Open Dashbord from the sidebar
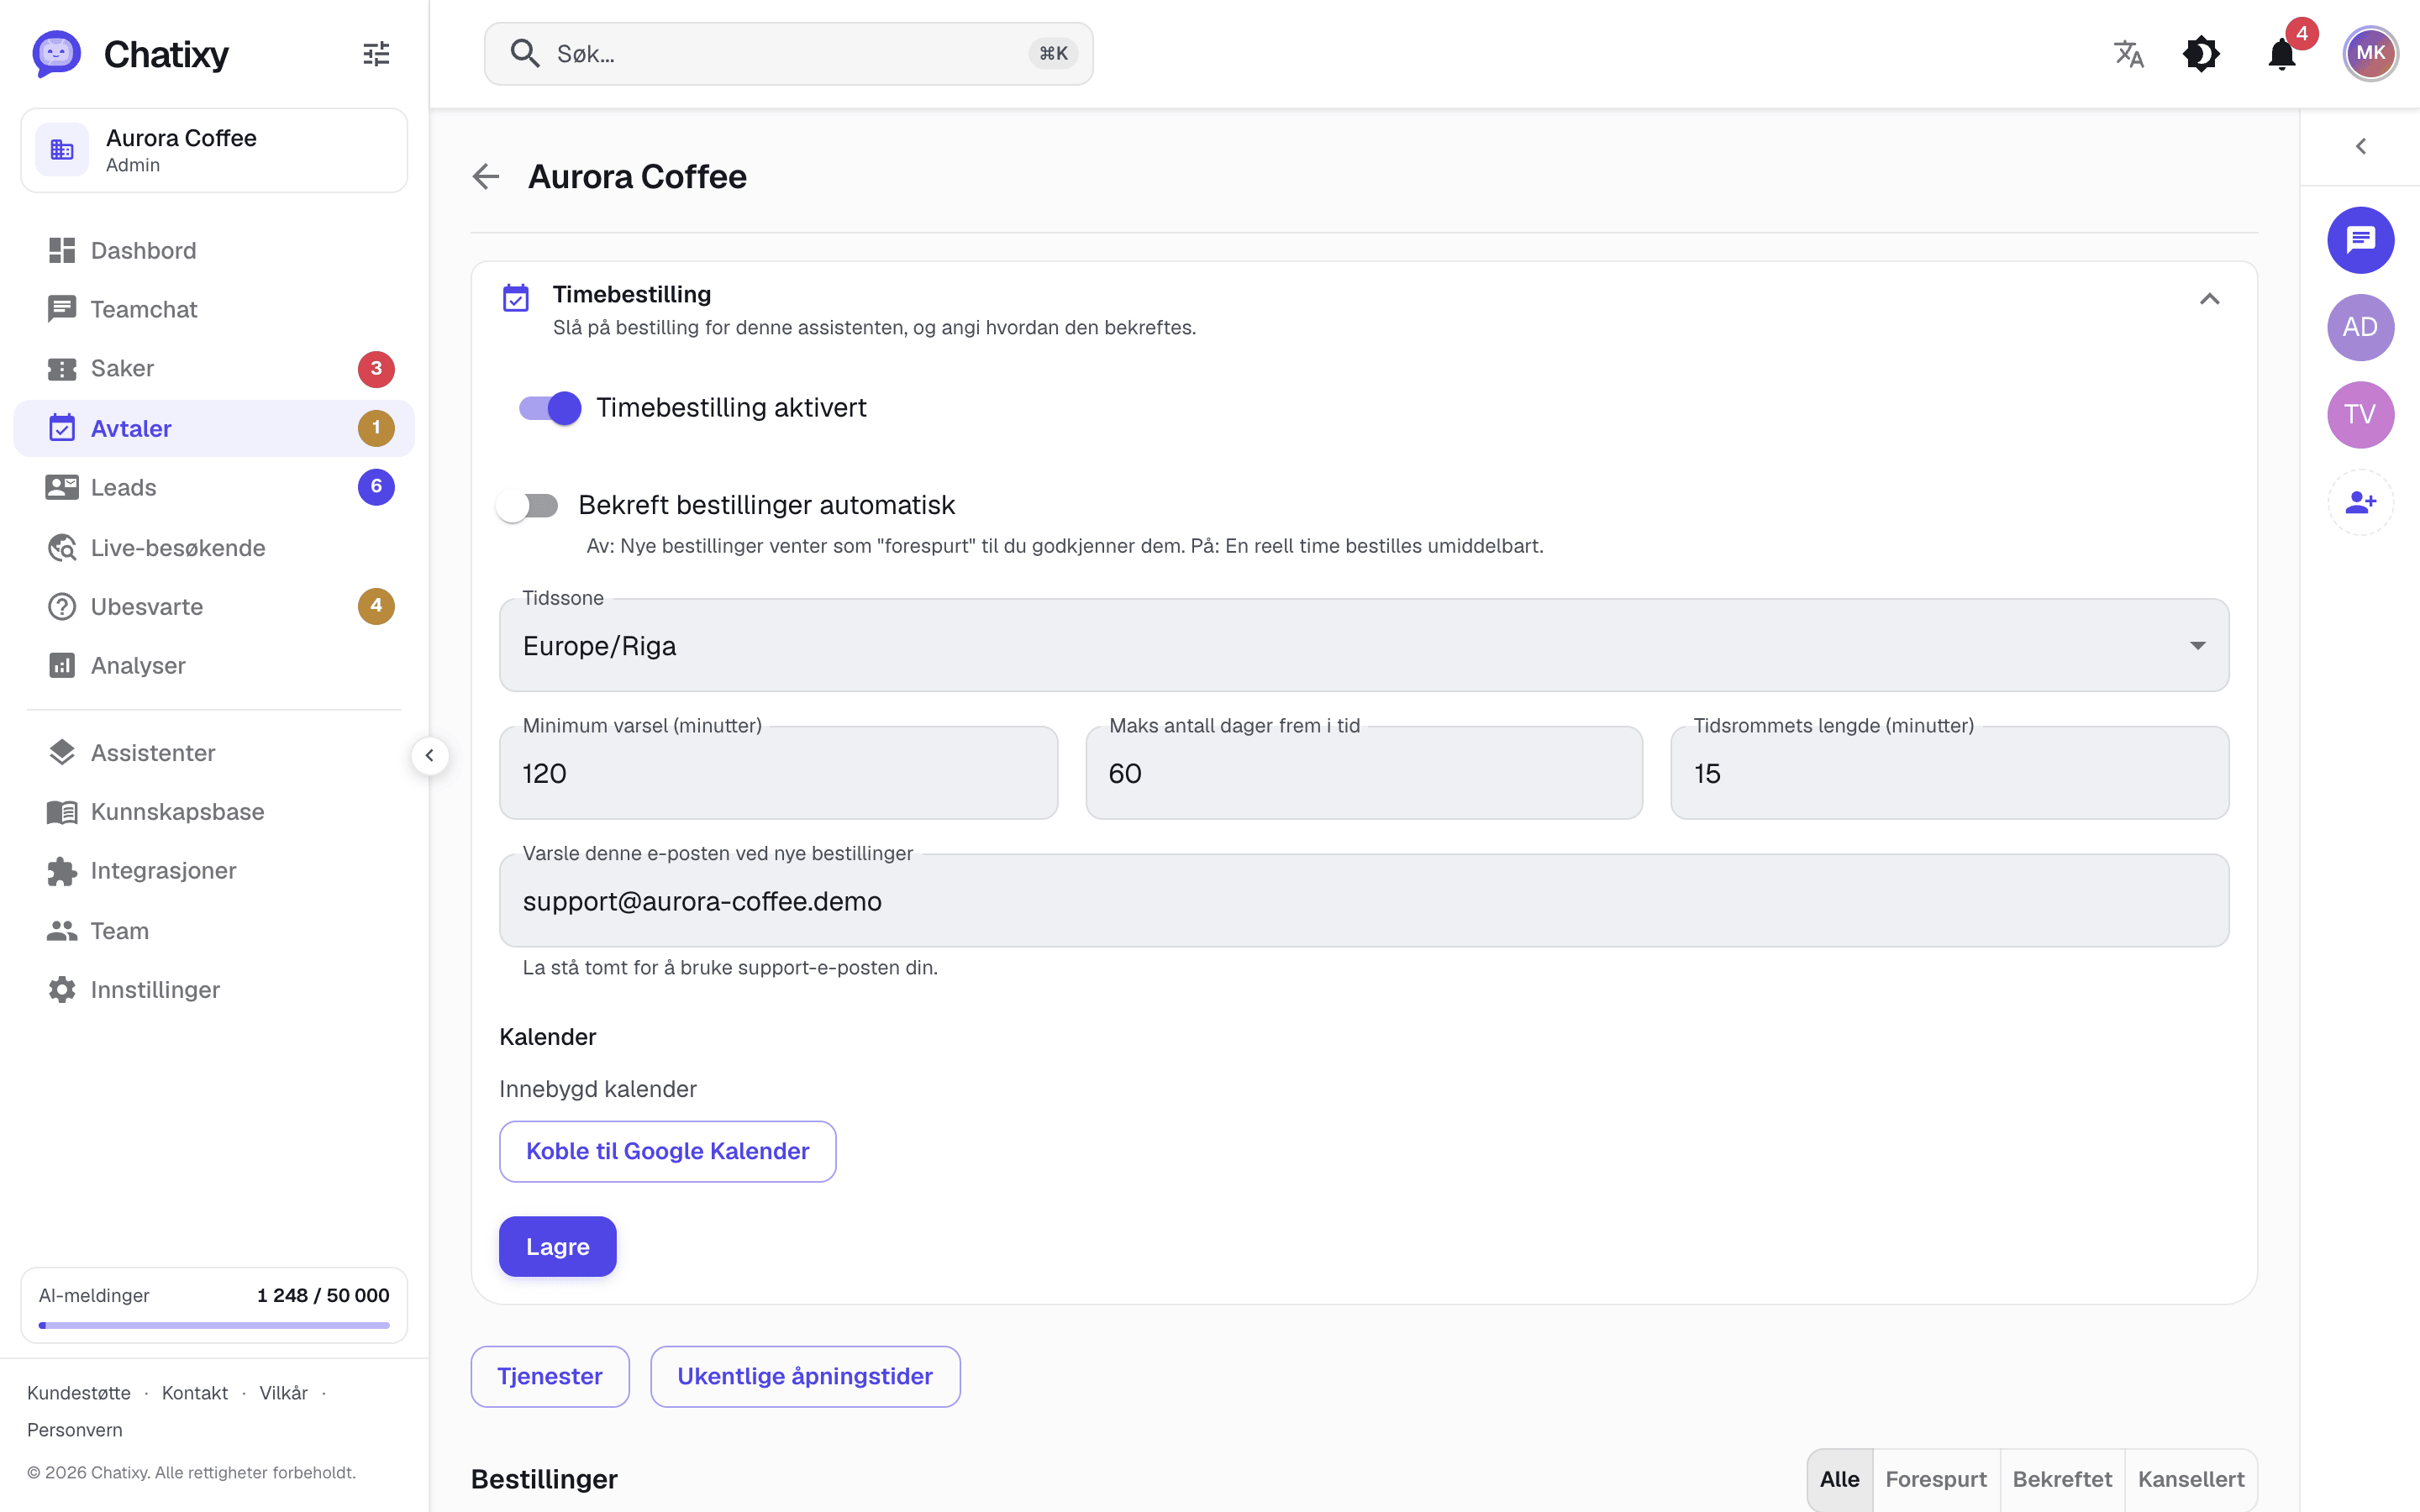 (x=214, y=250)
